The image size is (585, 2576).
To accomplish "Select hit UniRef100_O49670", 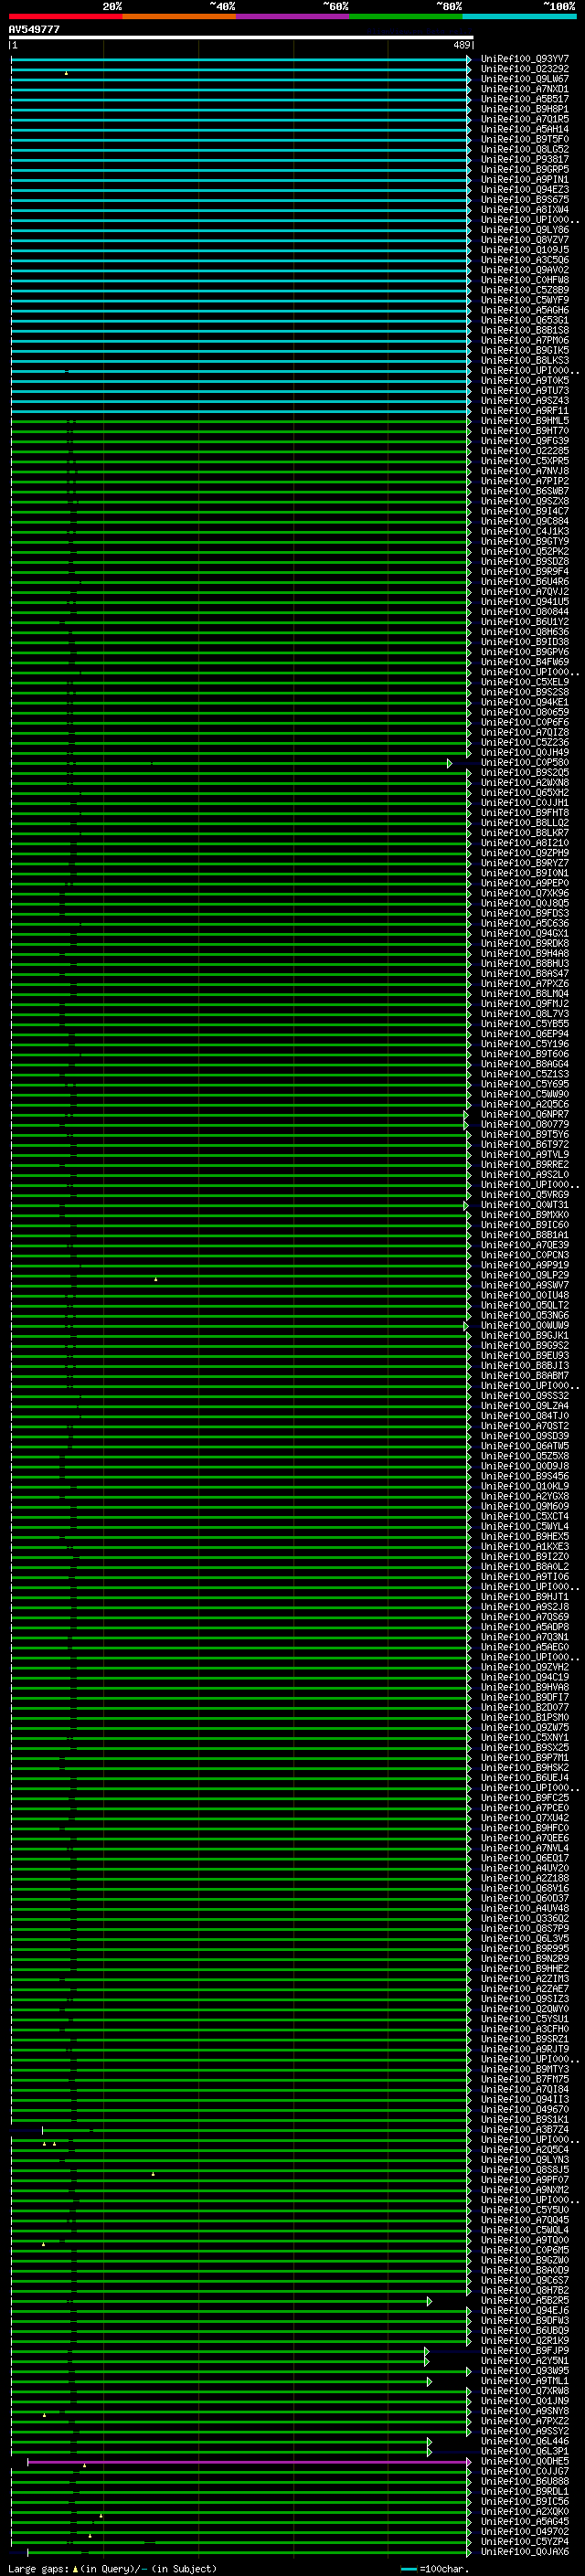I will 524,2109.
